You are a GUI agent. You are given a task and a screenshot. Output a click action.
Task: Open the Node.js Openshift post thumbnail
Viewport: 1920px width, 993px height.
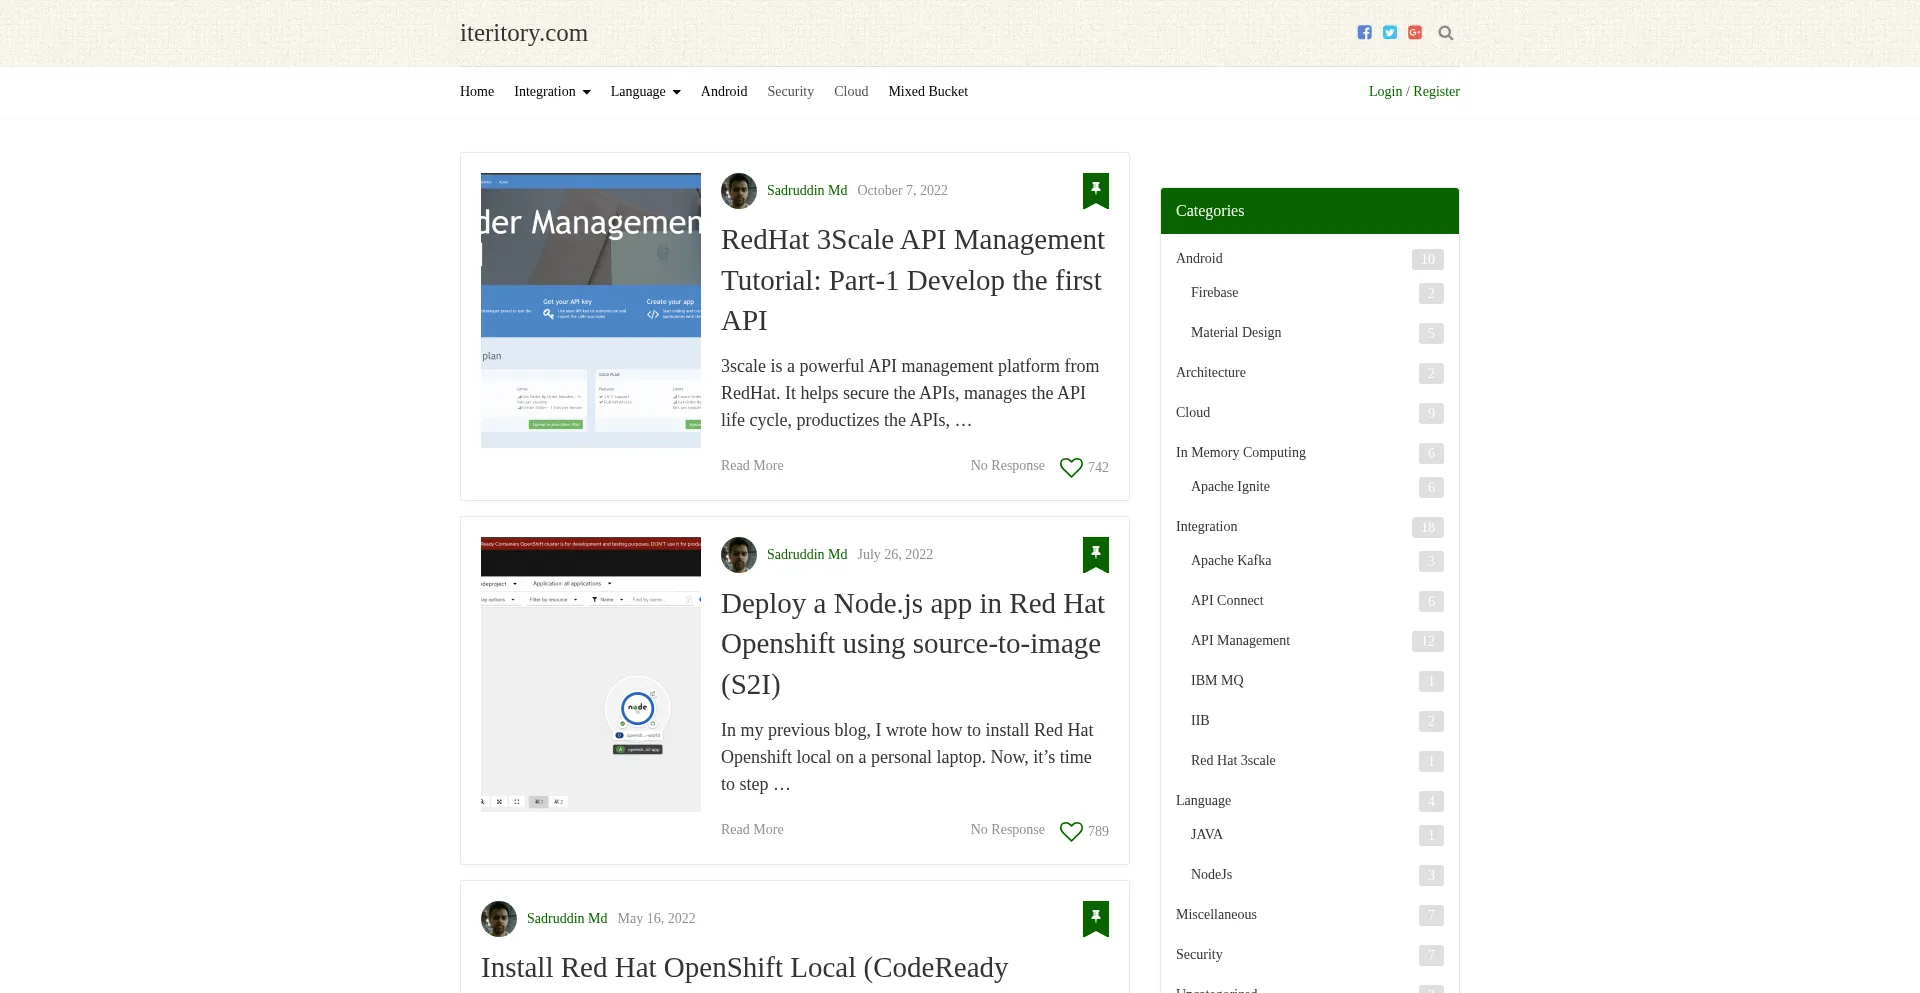591,674
